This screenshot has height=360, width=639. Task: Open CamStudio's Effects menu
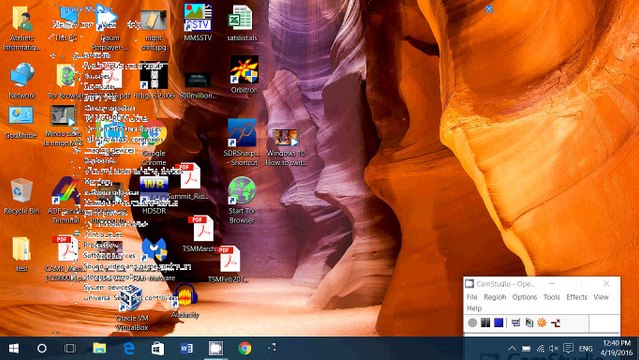(577, 297)
